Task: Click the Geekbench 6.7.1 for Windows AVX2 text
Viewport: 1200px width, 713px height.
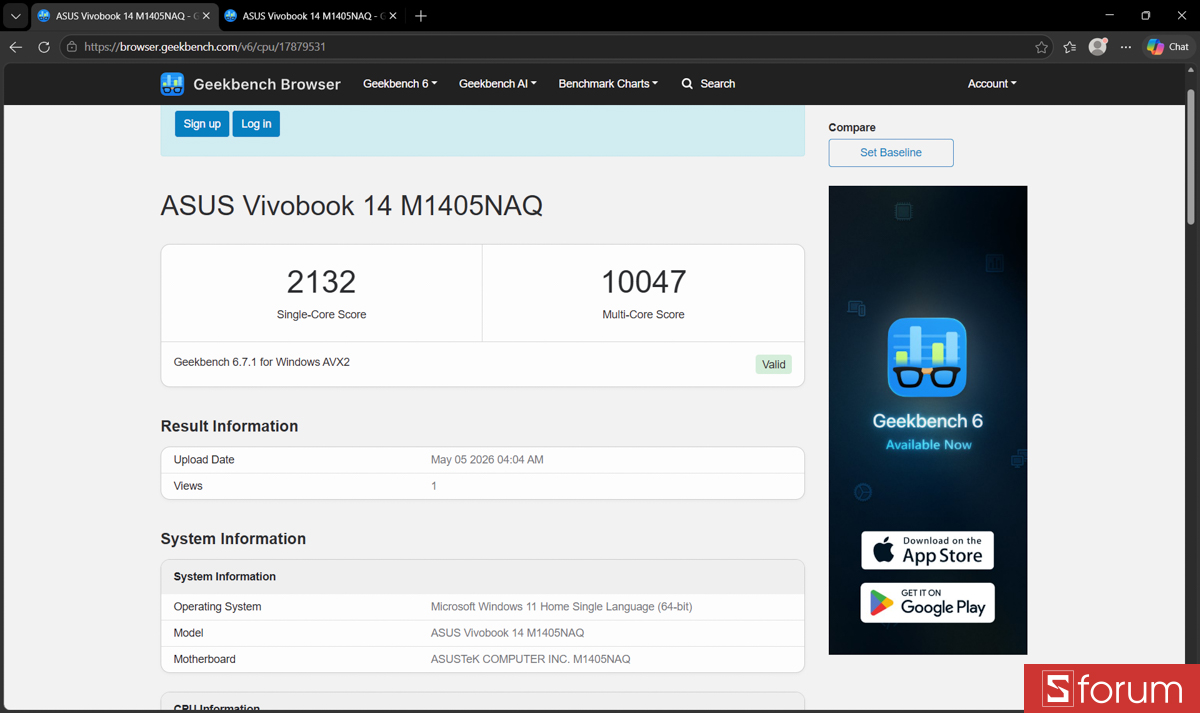Action: pyautogui.click(x=262, y=362)
